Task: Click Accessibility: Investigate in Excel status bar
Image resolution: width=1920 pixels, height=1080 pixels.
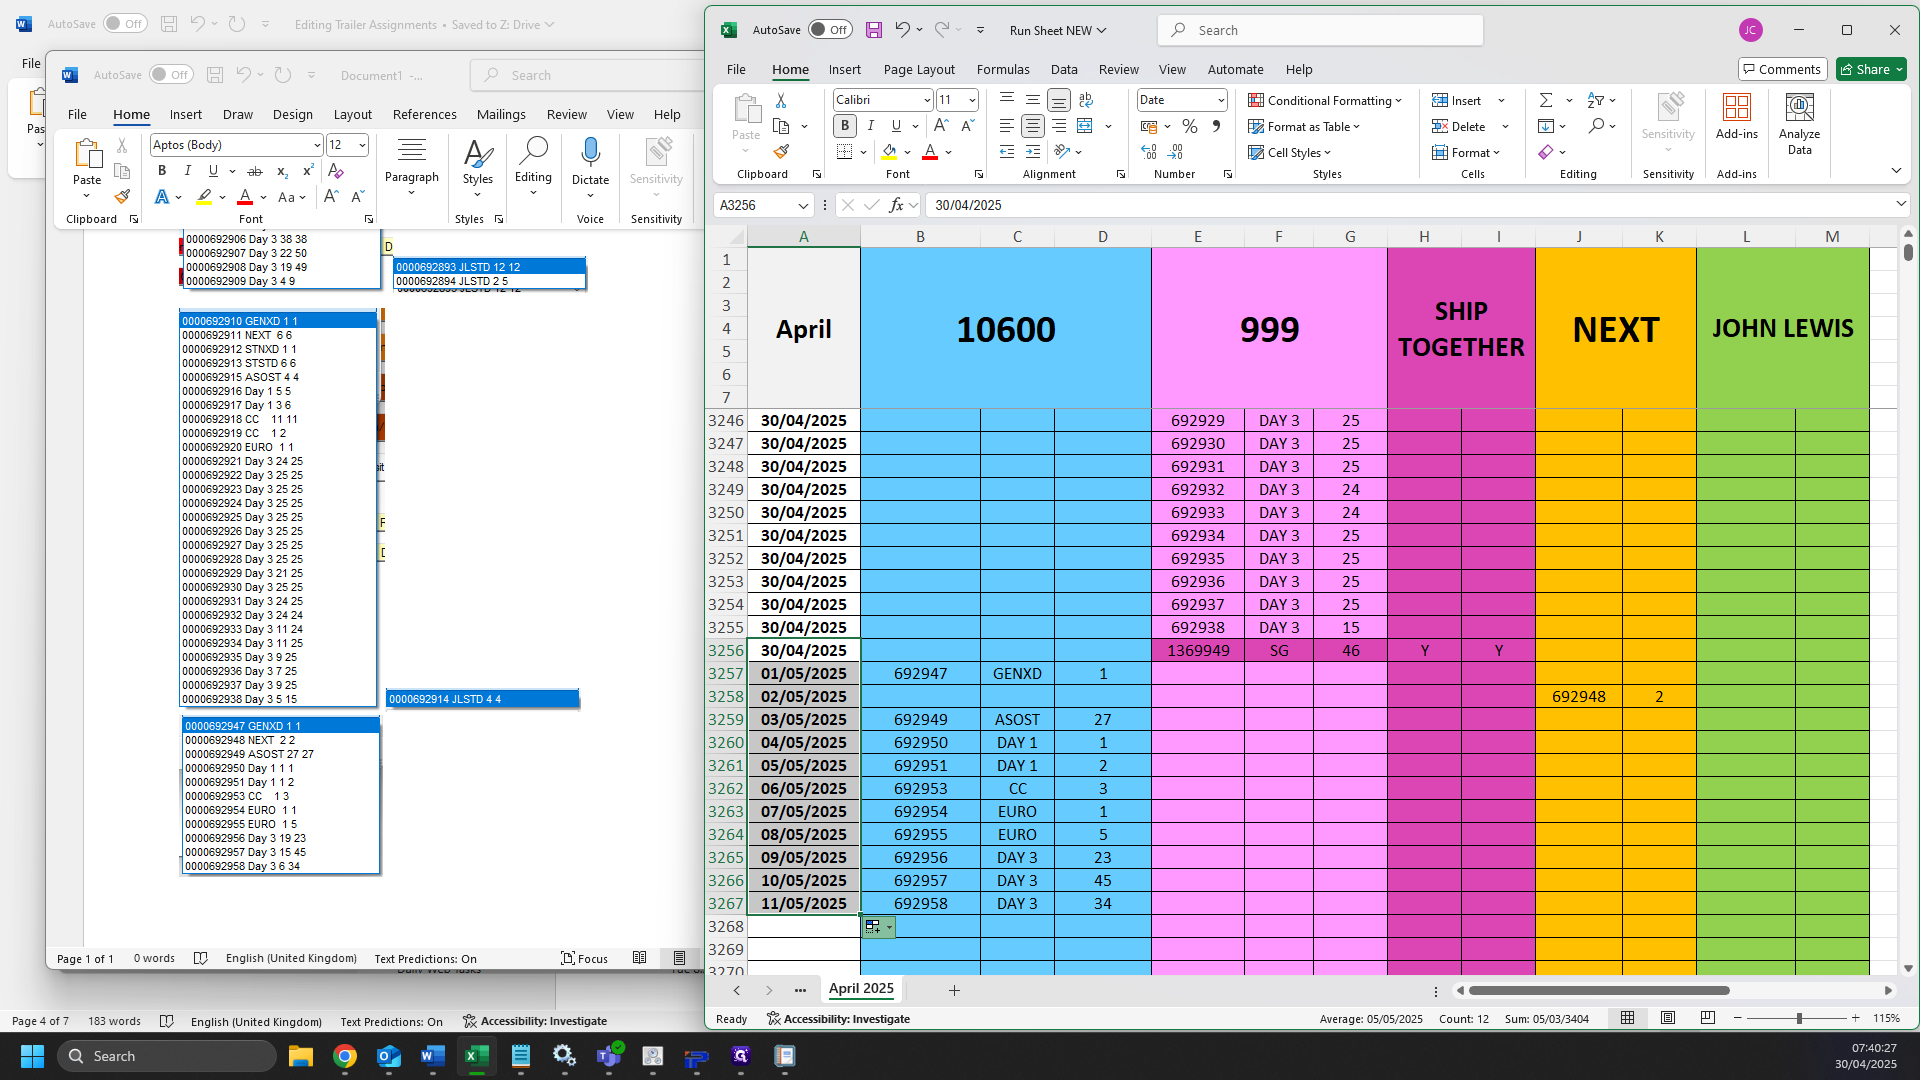Action: click(838, 1018)
